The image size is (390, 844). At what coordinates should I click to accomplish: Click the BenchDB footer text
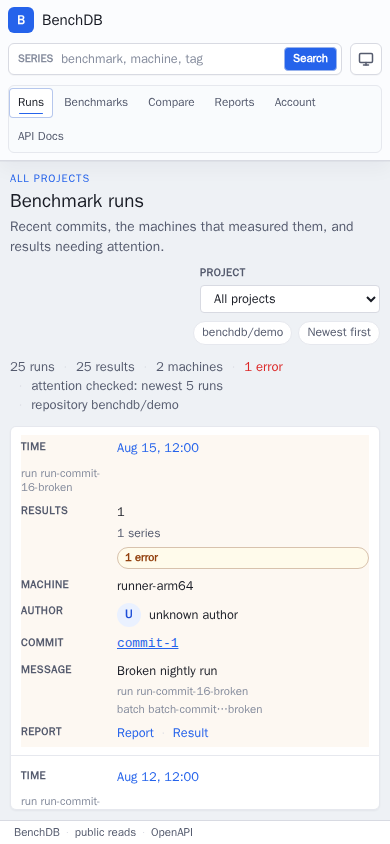[37, 832]
